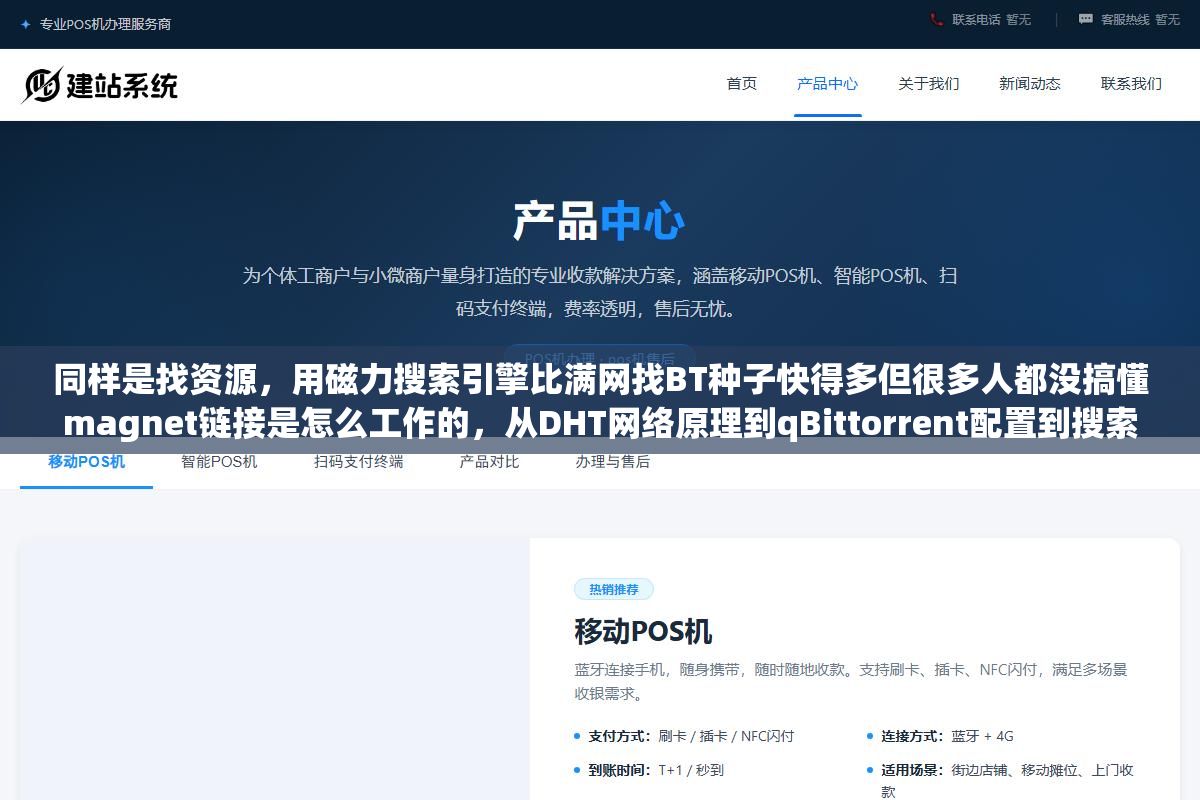
Task: Go to 关于我们 in the navigation
Action: tap(929, 84)
